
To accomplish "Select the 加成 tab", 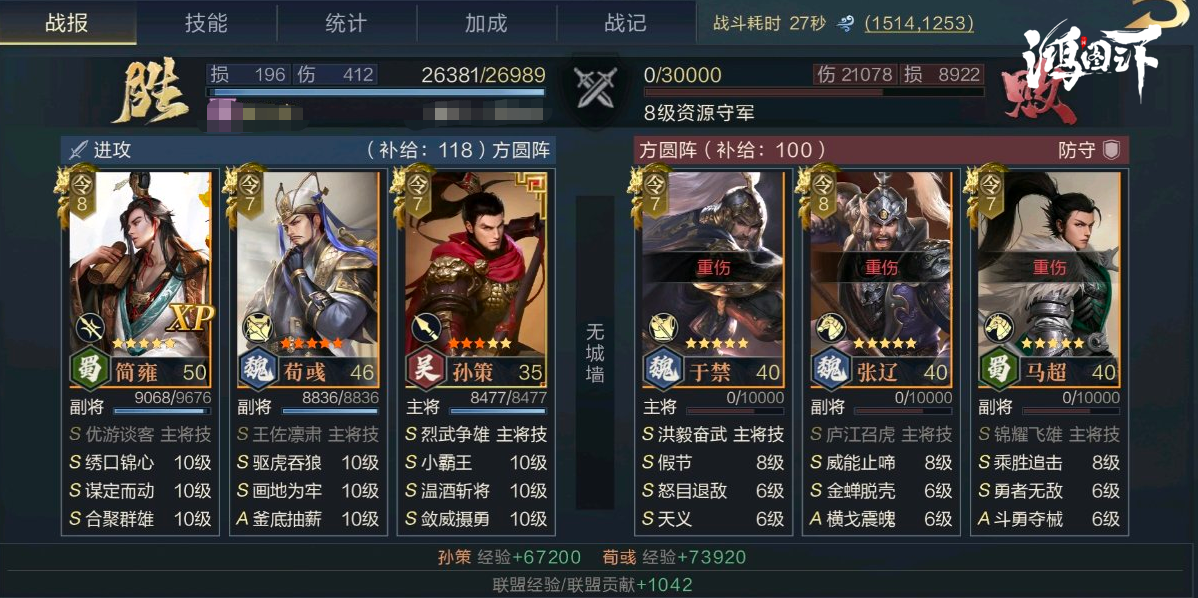I will (x=487, y=23).
